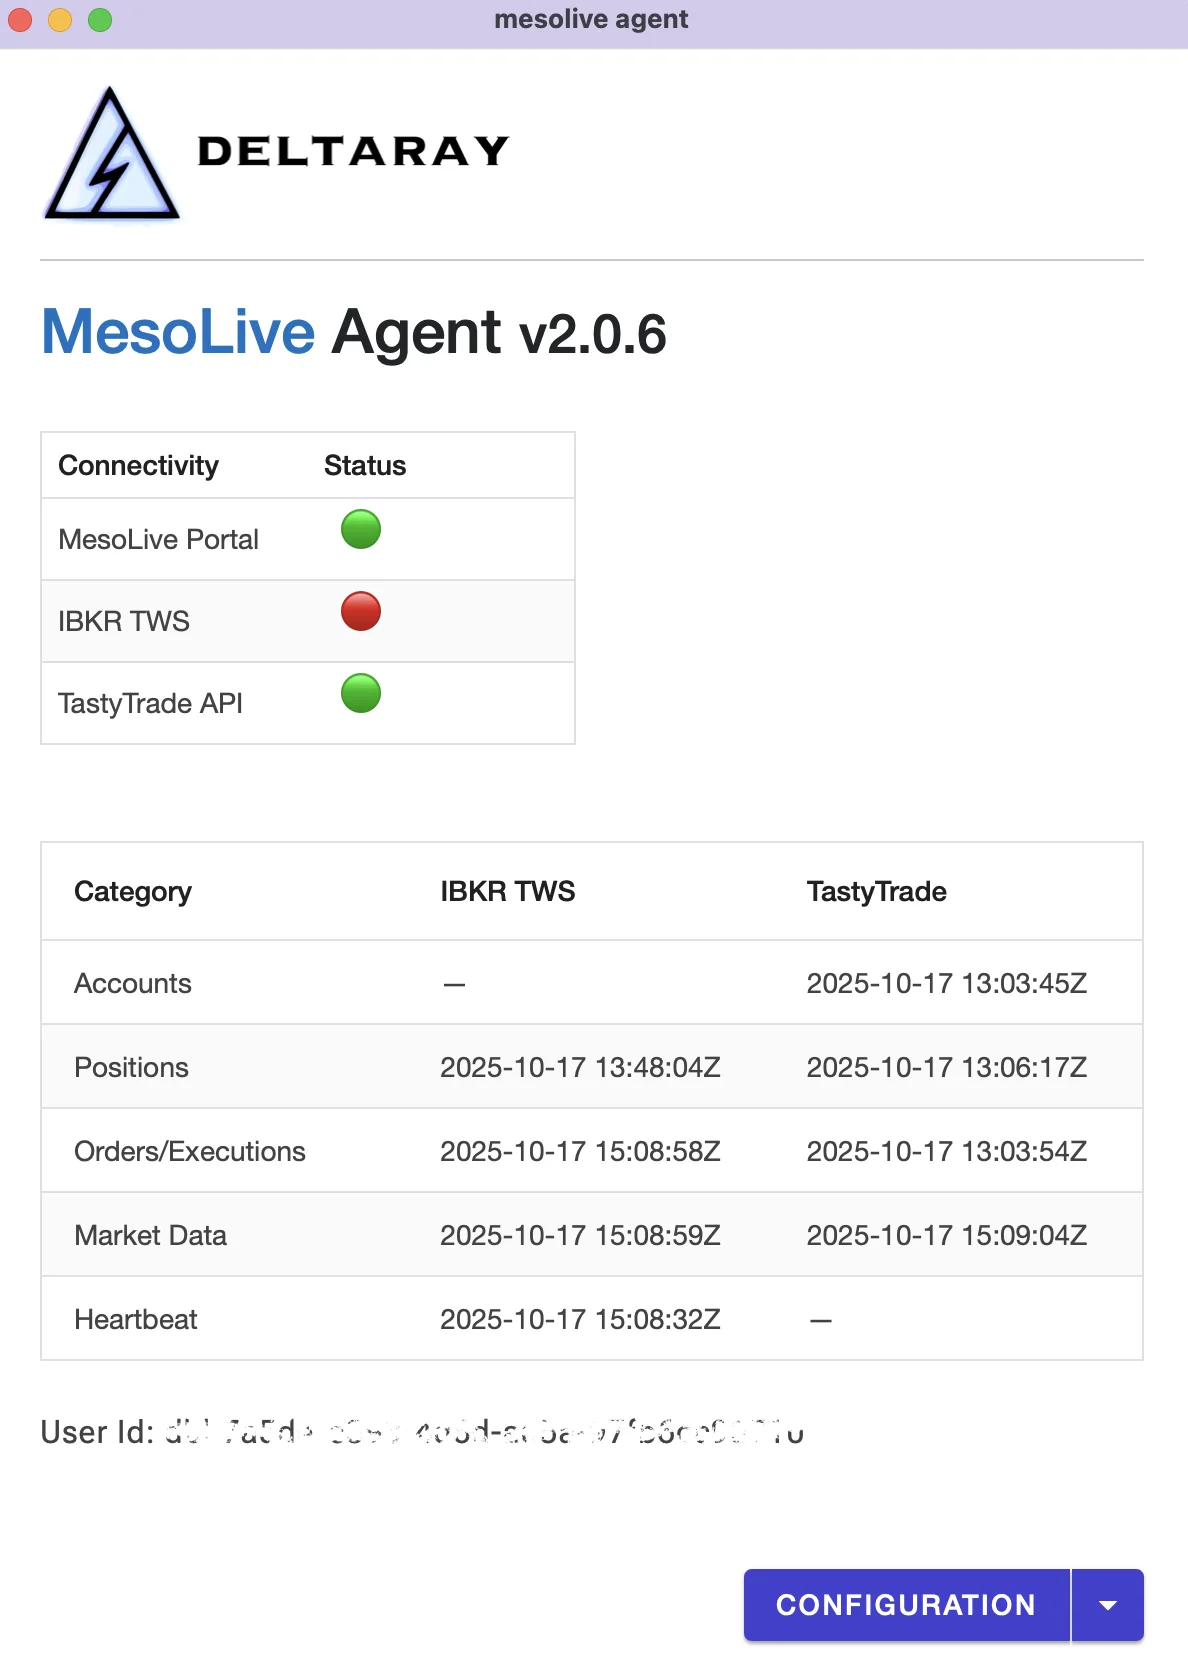Select the Positions row
Screen dimensions: 1188x1662
point(131,1067)
